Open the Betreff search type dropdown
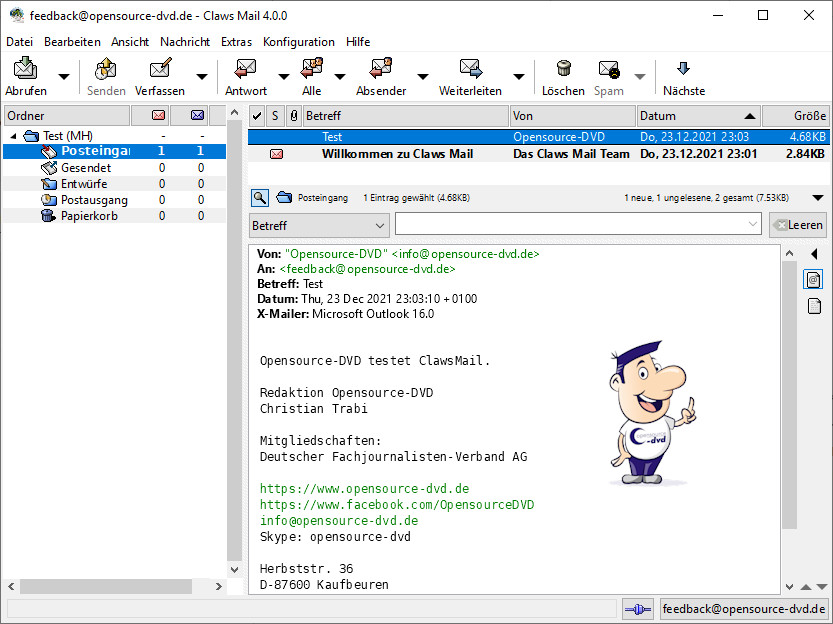The width and height of the screenshot is (833, 624). pyautogui.click(x=319, y=225)
